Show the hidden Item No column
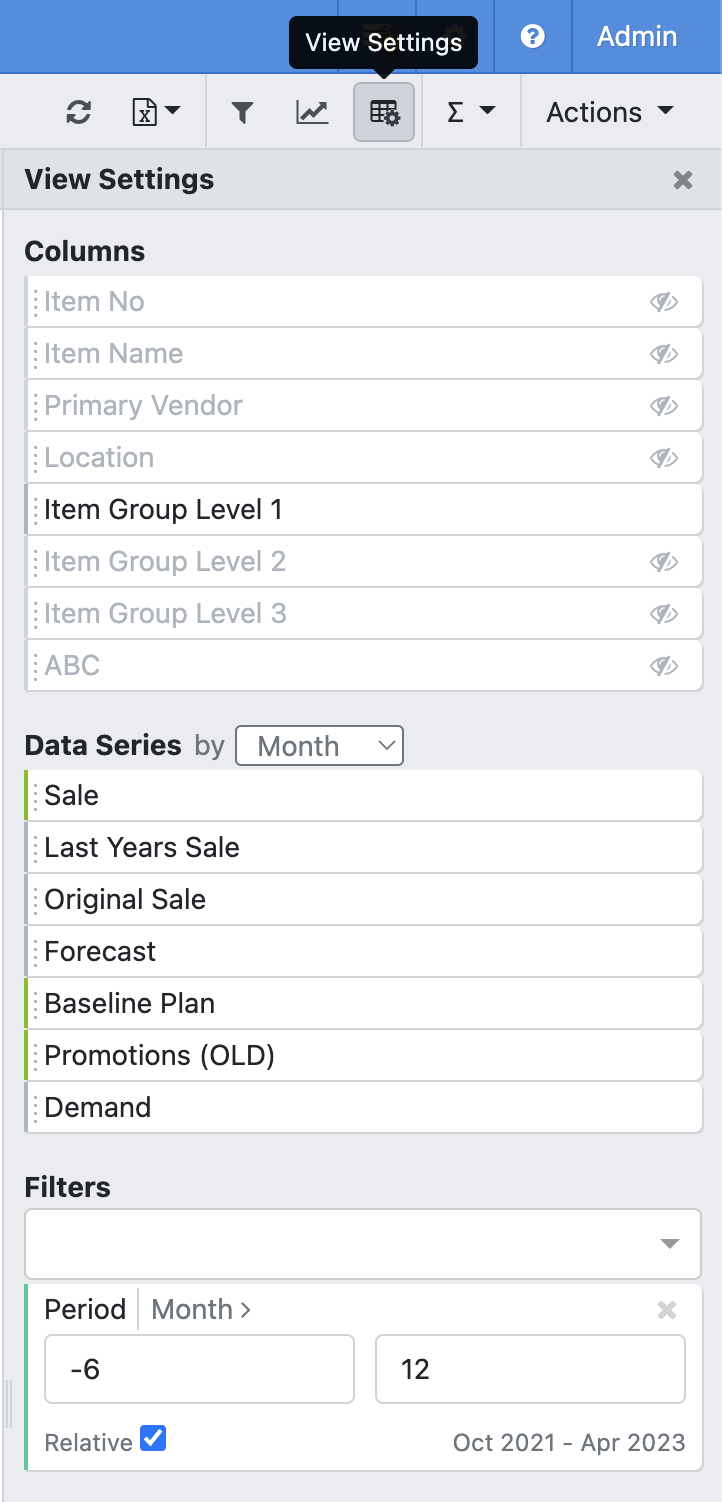The height and width of the screenshot is (1502, 722). pos(664,302)
